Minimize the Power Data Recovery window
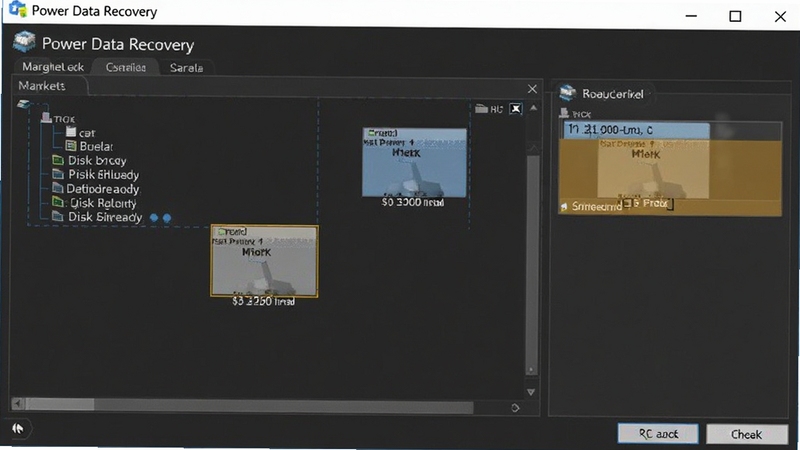This screenshot has height=450, width=800. 691,16
